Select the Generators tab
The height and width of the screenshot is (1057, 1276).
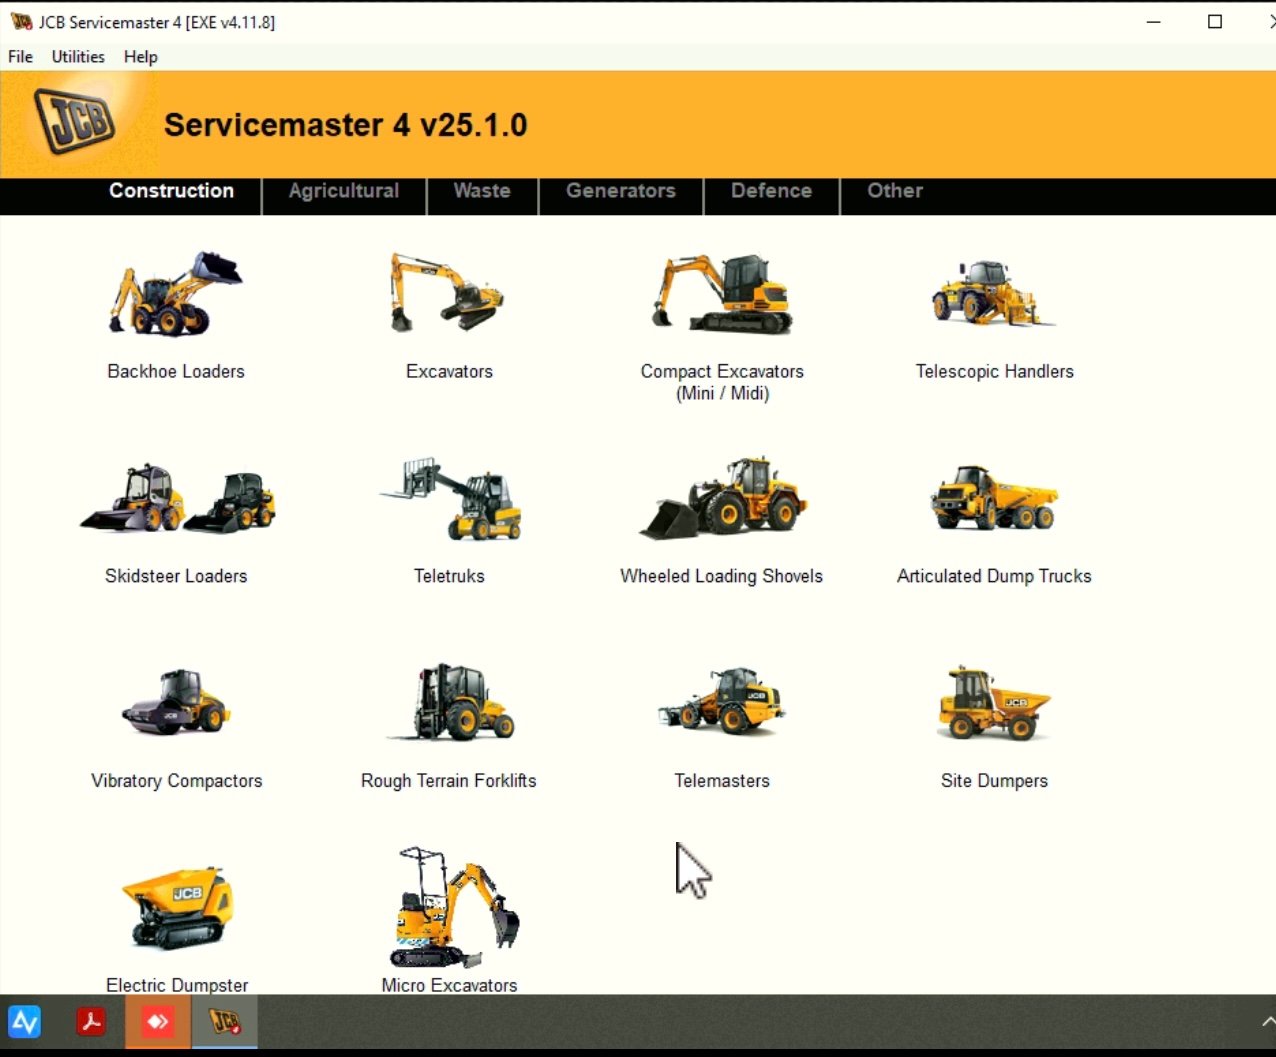coord(621,191)
